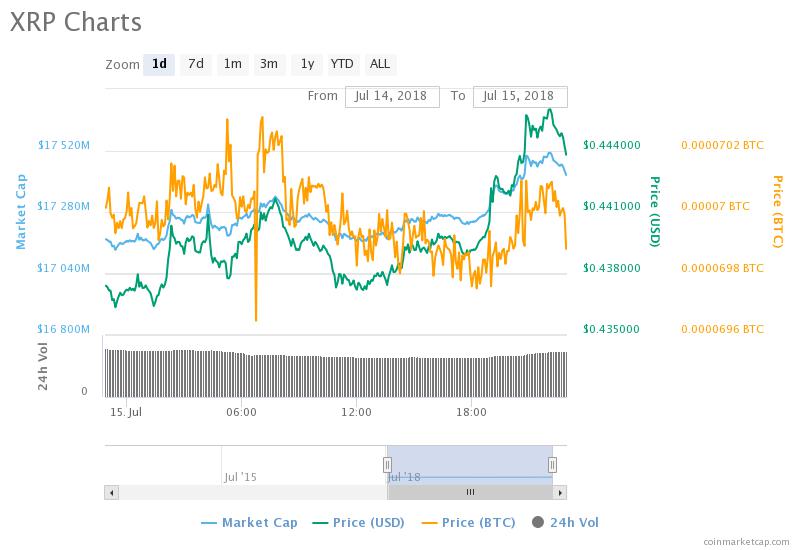Click the $0.435000 price axis label
Viewport: 800px width, 550px height.
pyautogui.click(x=612, y=329)
